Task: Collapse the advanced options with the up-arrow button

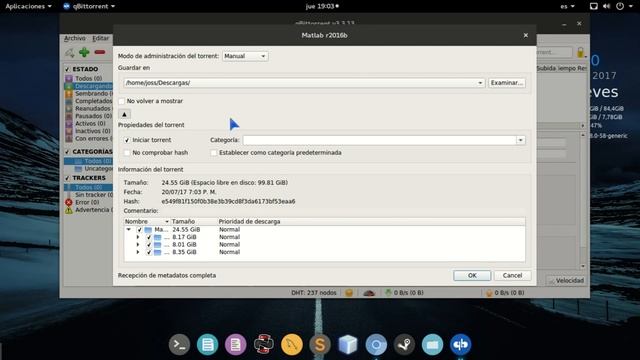Action: pos(124,114)
